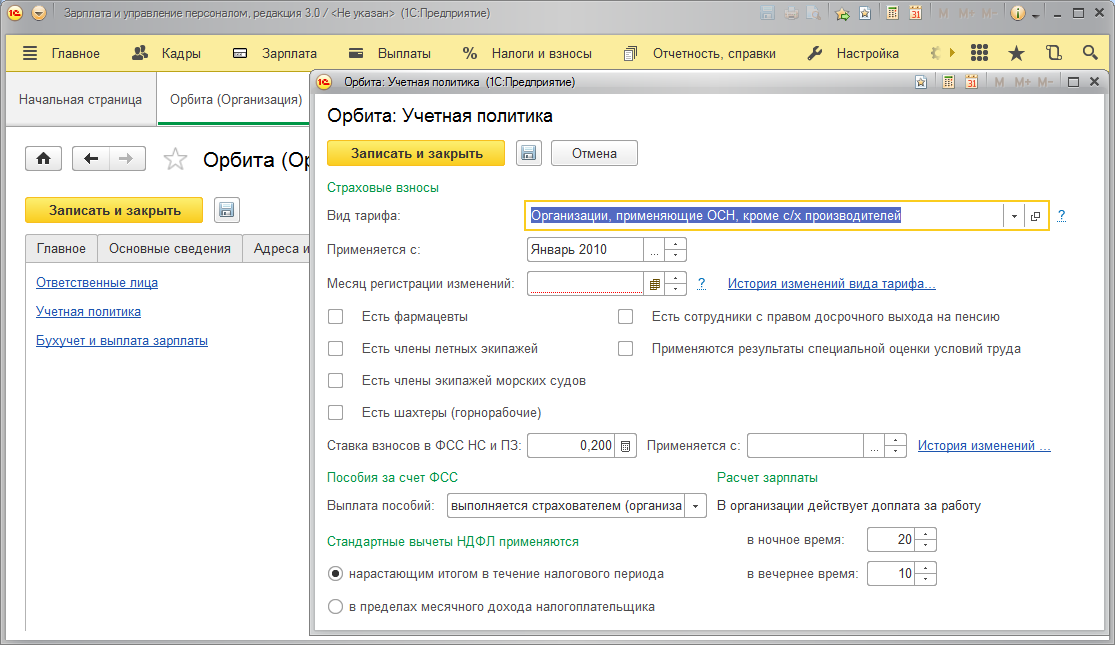Viewport: 1115px width, 645px height.
Task: Click the back arrow navigation button
Action: coord(91,159)
